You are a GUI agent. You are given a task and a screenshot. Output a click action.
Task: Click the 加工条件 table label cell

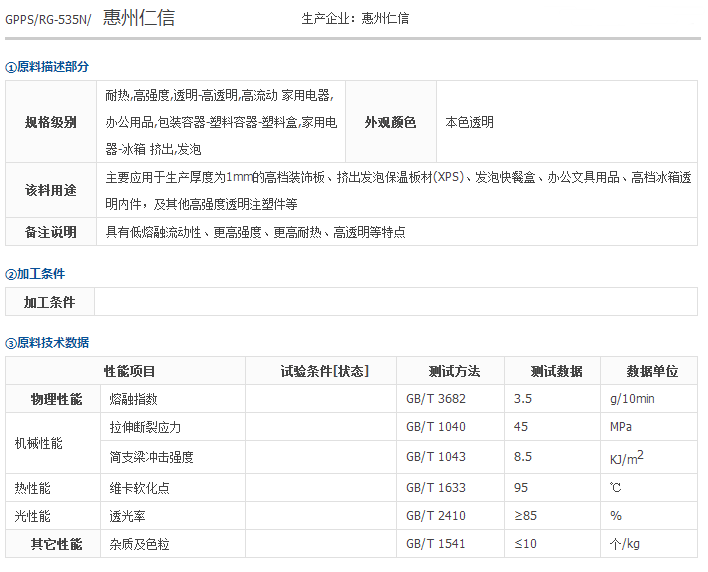(x=50, y=302)
